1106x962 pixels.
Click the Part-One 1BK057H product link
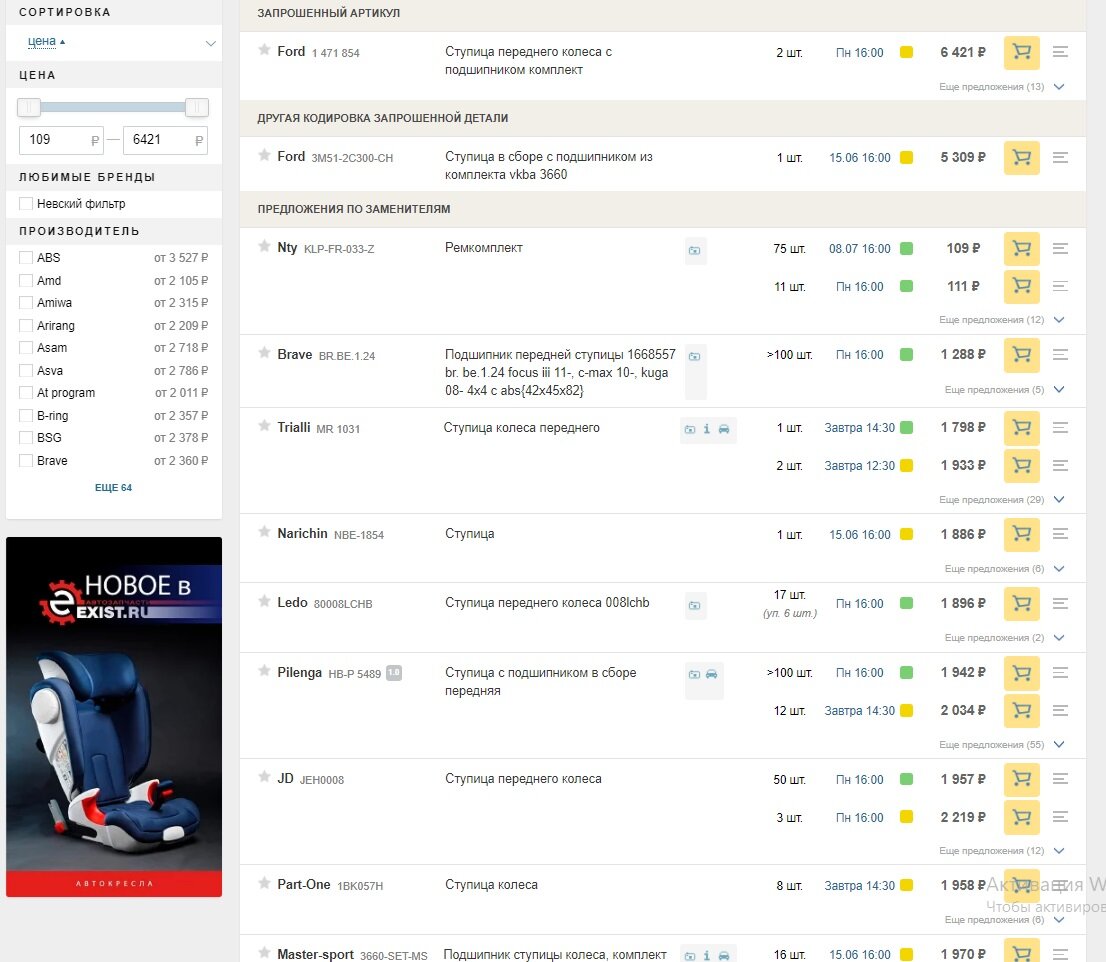(329, 884)
